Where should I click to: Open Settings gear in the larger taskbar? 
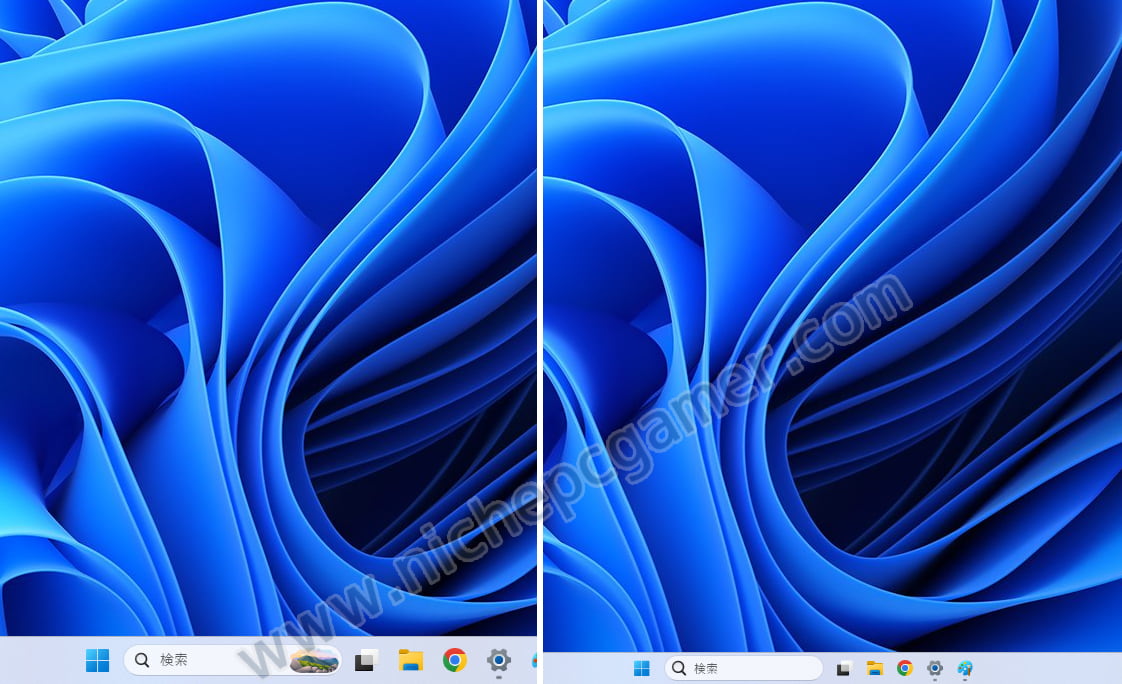(499, 660)
